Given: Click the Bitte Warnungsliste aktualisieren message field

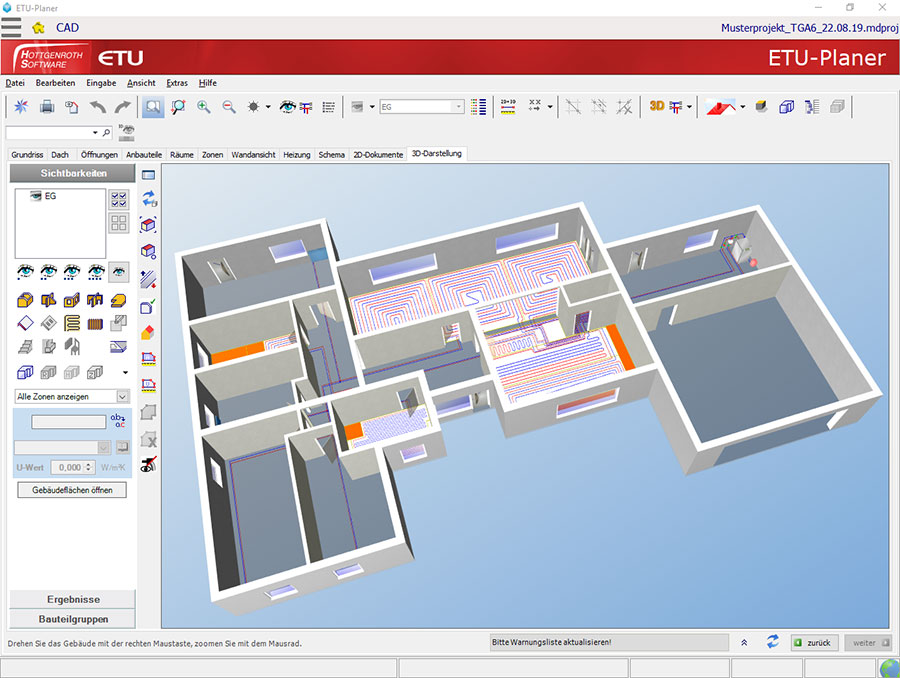Looking at the screenshot, I should [x=609, y=642].
